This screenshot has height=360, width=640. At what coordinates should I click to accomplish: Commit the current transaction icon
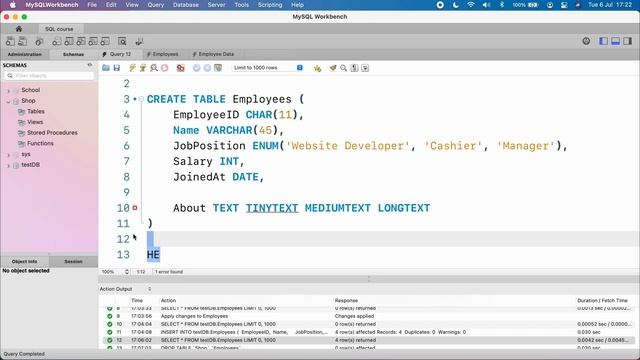click(197, 68)
